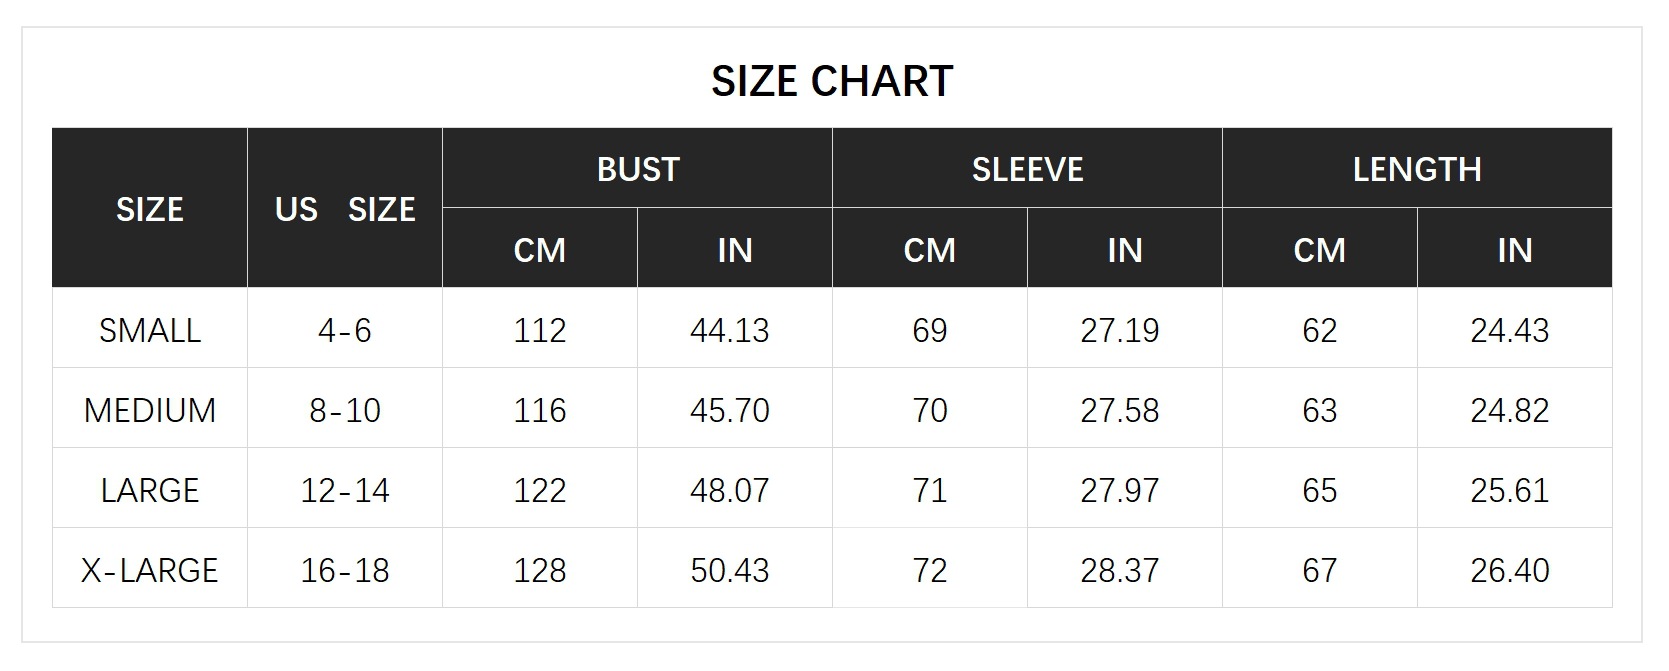Select the 50.43 bust inch value
The width and height of the screenshot is (1669, 671).
coord(730,570)
